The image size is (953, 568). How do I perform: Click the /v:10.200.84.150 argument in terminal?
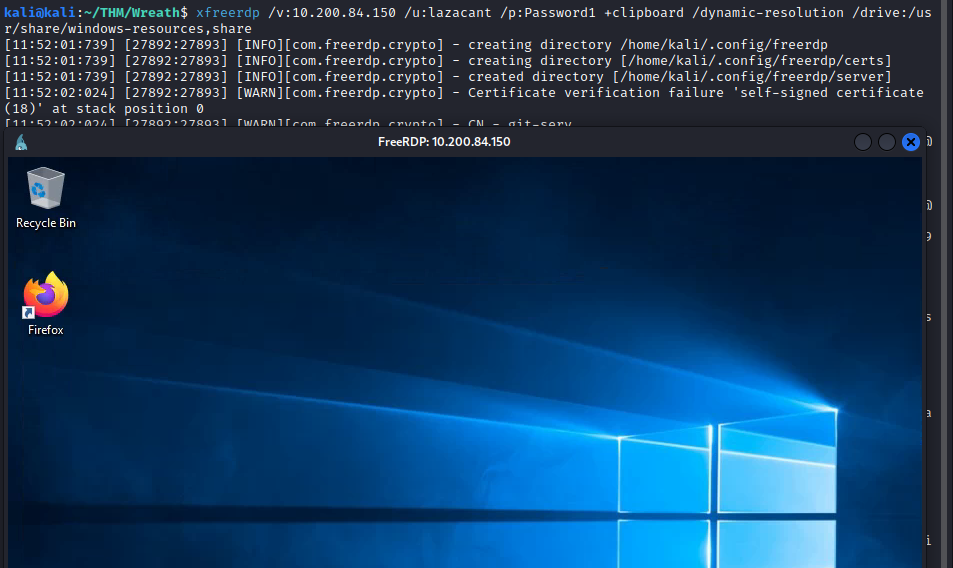pos(332,13)
